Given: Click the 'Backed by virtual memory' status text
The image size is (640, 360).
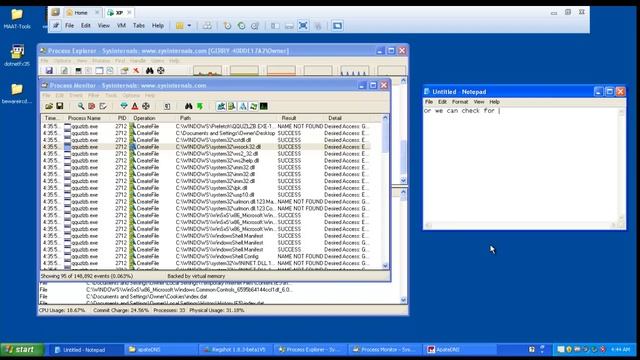Looking at the screenshot, I should [x=196, y=276].
